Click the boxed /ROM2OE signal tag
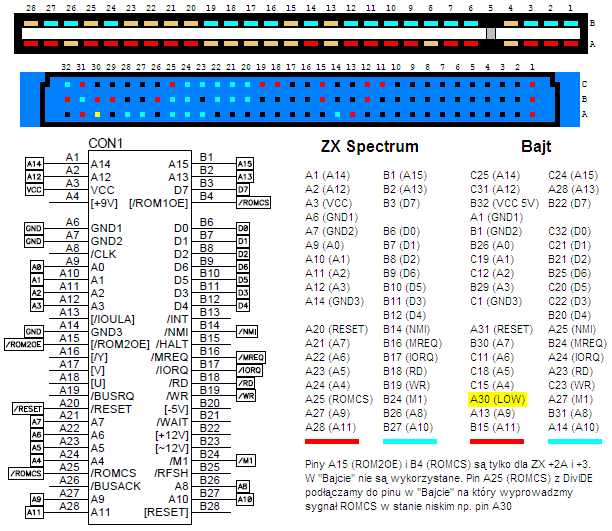The image size is (612, 531). point(24,344)
